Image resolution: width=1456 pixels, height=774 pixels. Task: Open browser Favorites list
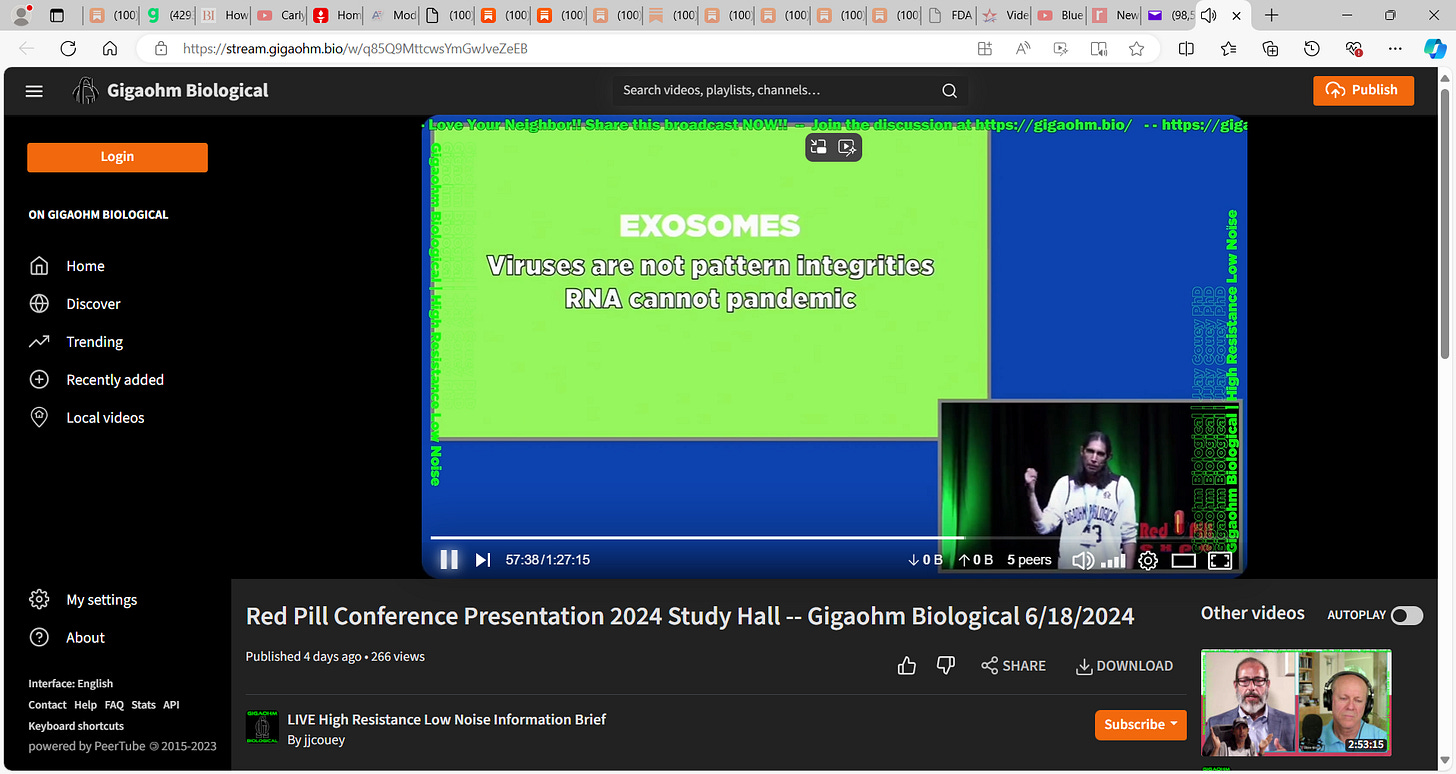click(x=1228, y=48)
